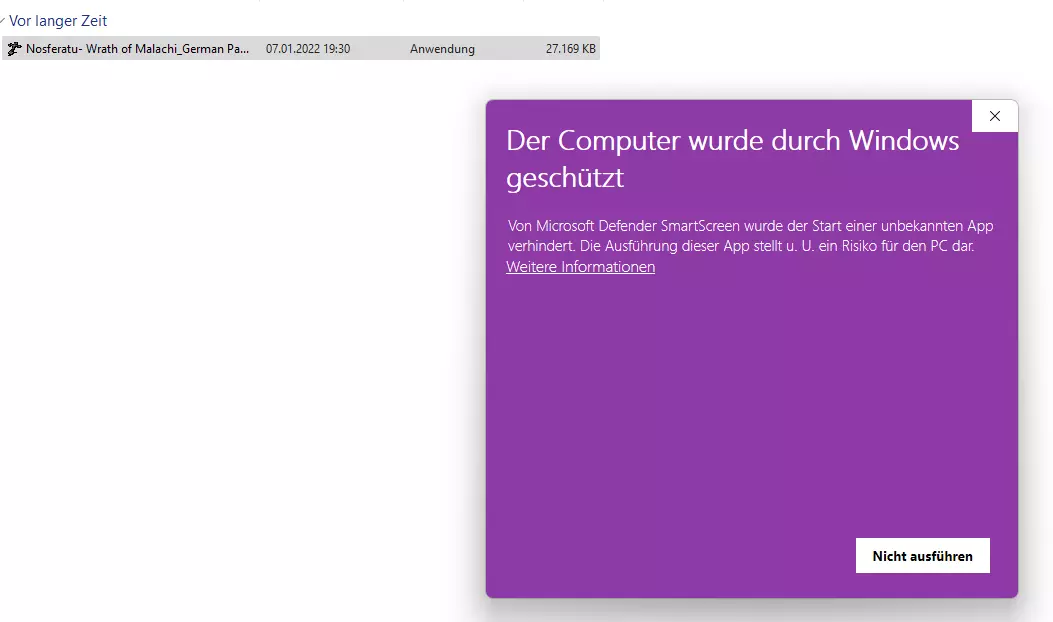Click the 'Anwendung' type cell

442,49
